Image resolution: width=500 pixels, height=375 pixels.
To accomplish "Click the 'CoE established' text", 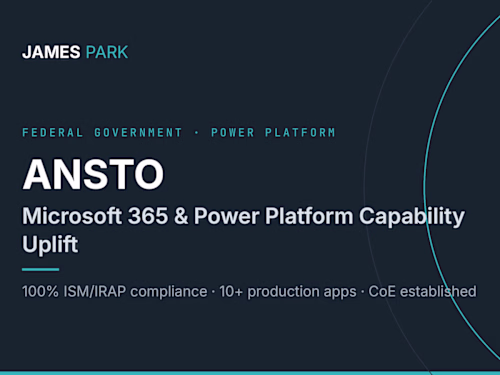I will pyautogui.click(x=422, y=292).
